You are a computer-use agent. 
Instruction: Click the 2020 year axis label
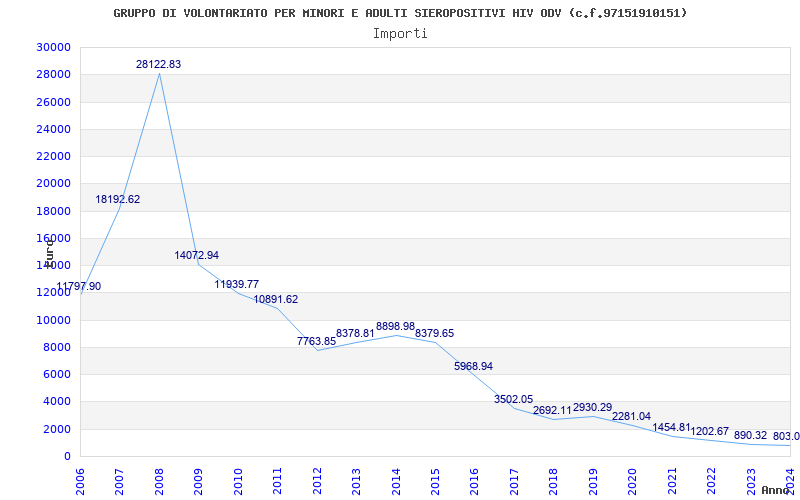pyautogui.click(x=632, y=481)
